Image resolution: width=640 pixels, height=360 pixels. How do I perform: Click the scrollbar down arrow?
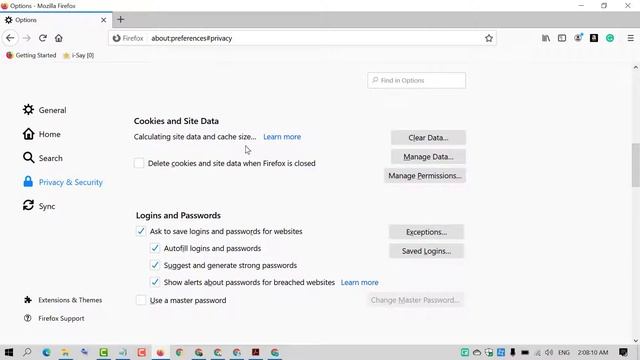pos(636,341)
